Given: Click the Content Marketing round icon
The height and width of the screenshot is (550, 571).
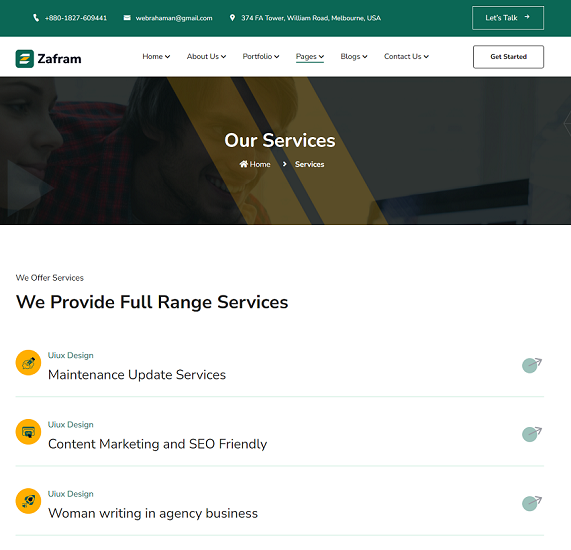Looking at the screenshot, I should [28, 432].
